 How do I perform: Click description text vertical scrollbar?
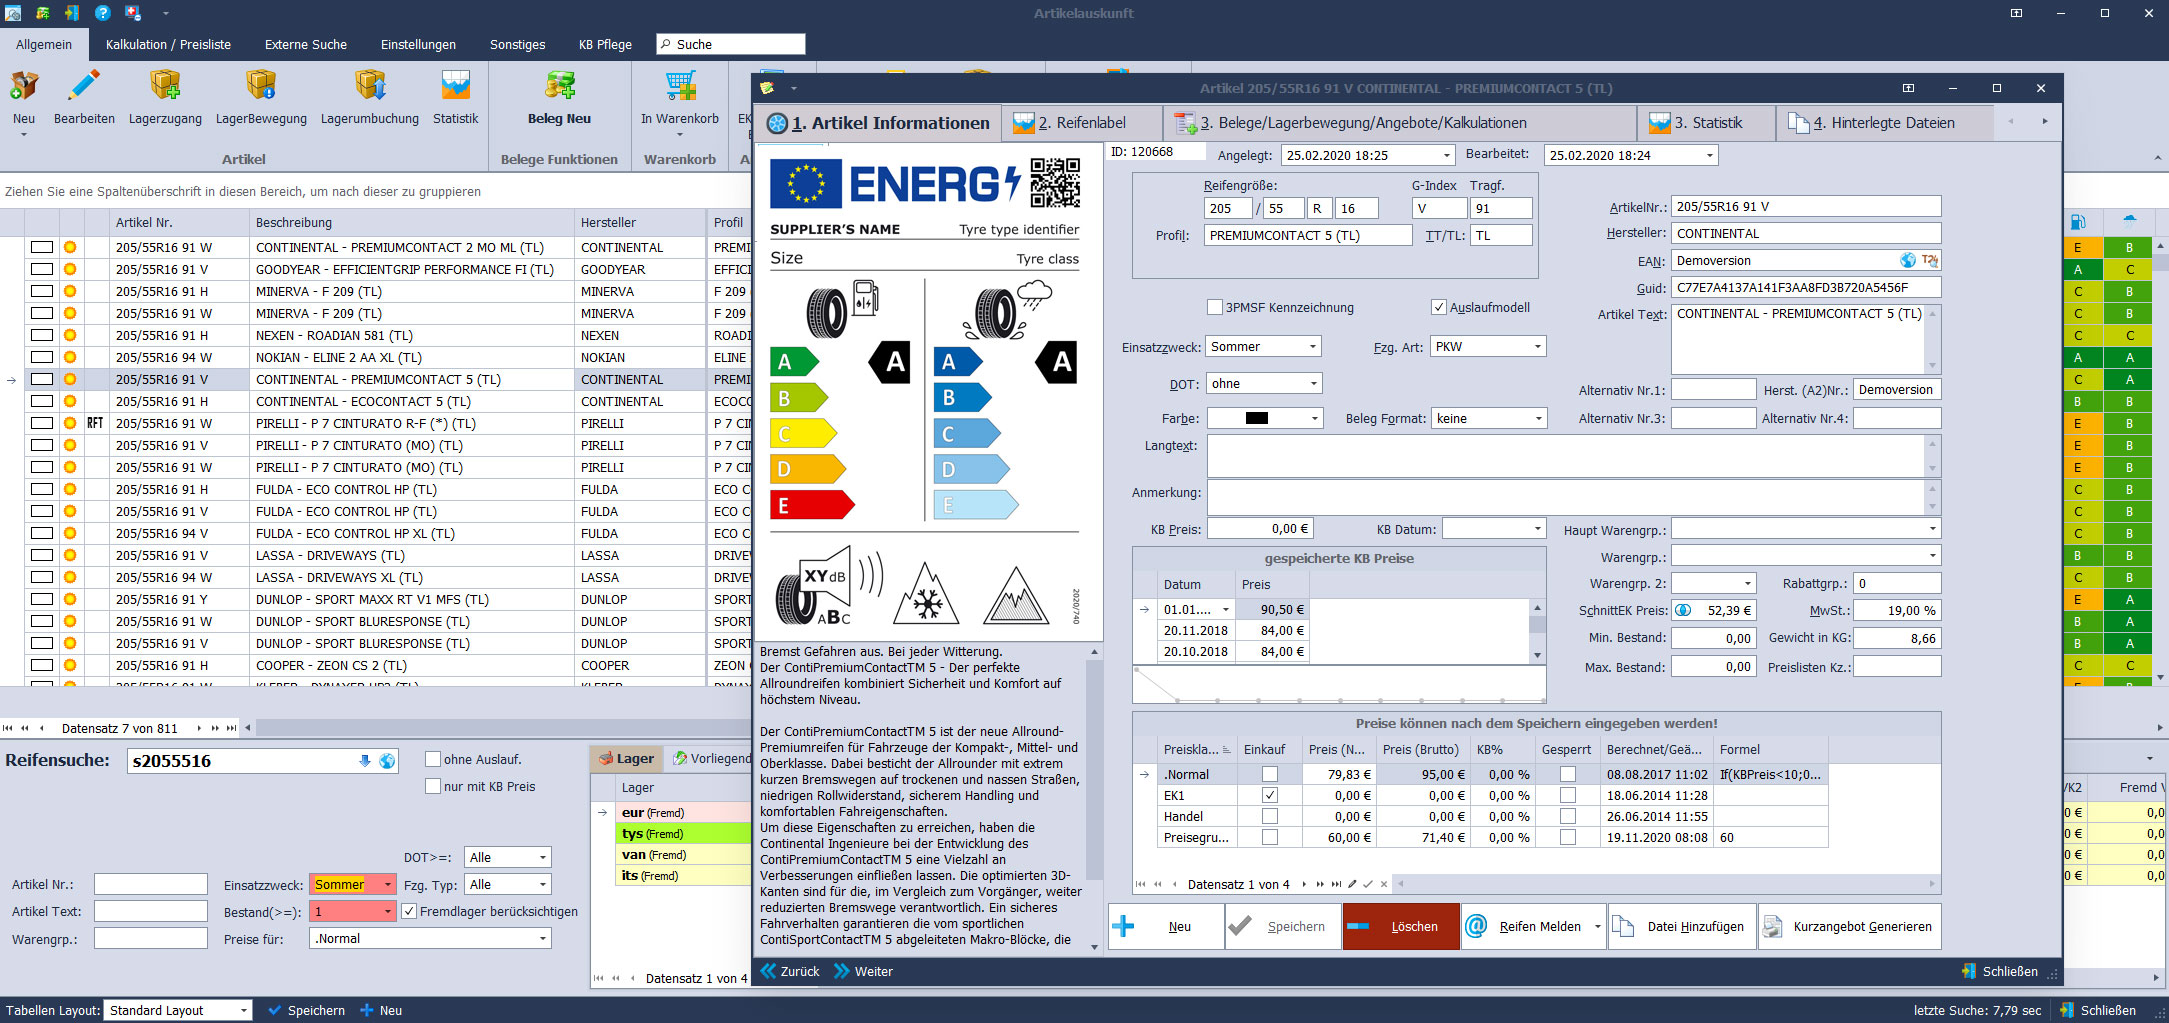click(1094, 798)
